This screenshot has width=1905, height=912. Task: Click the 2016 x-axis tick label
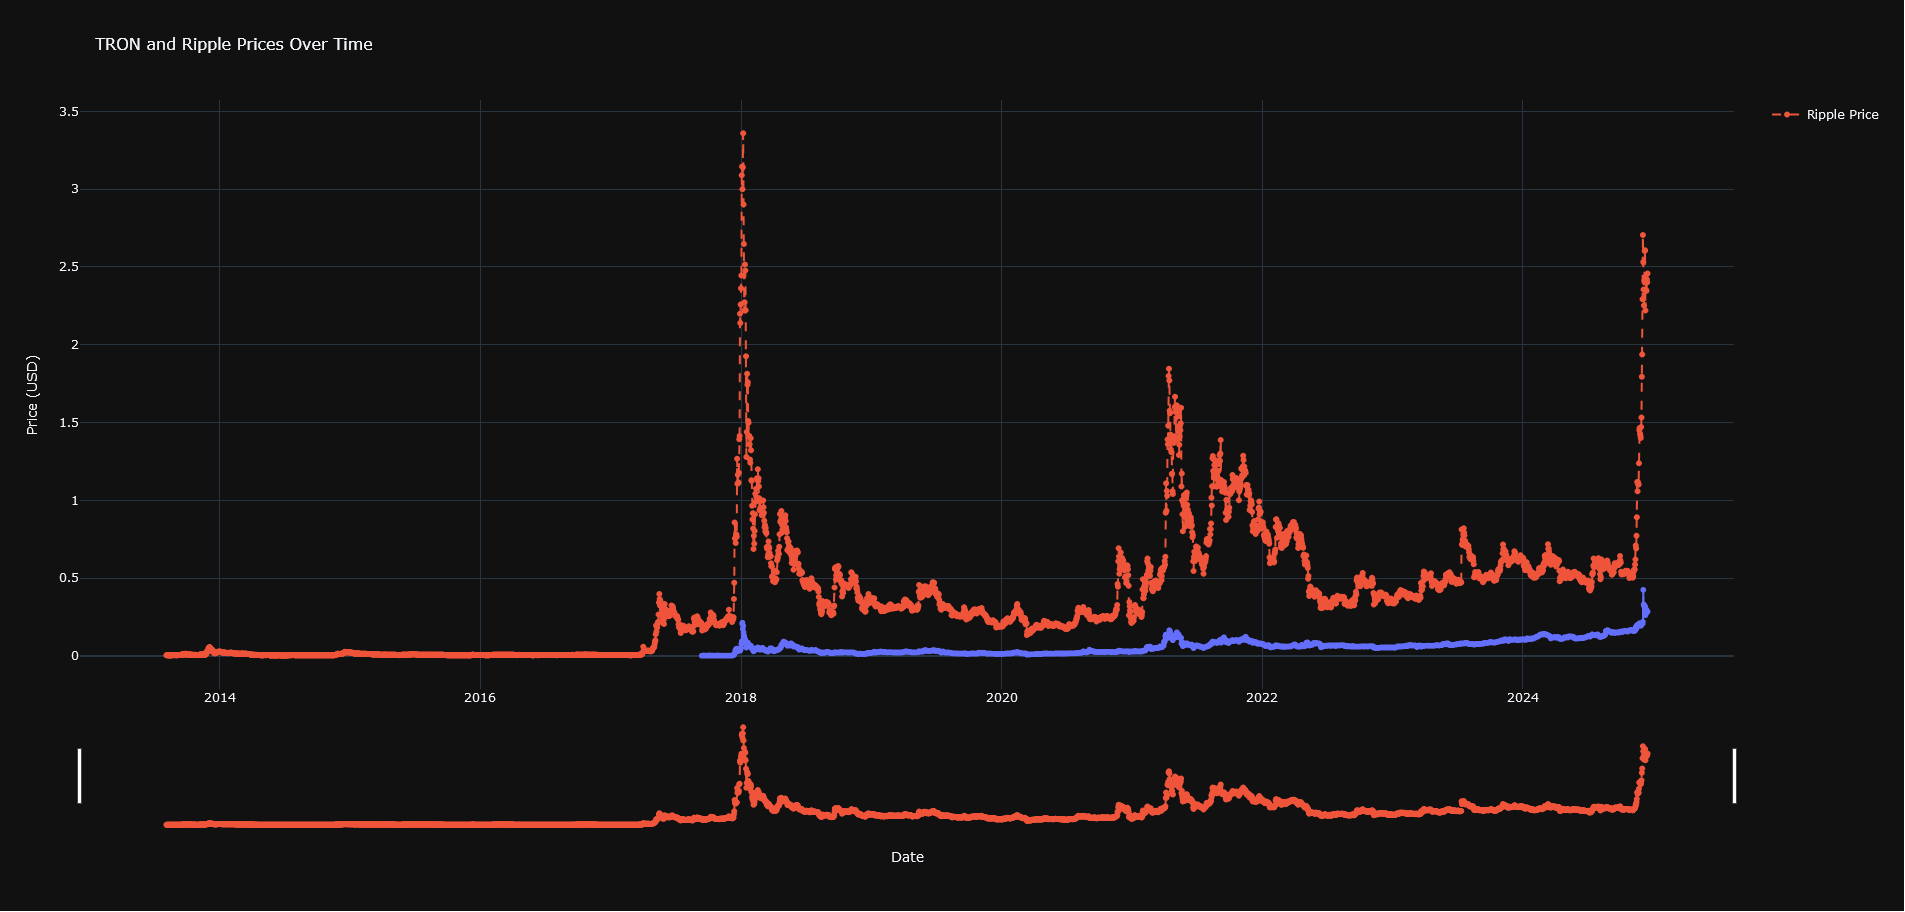point(480,697)
